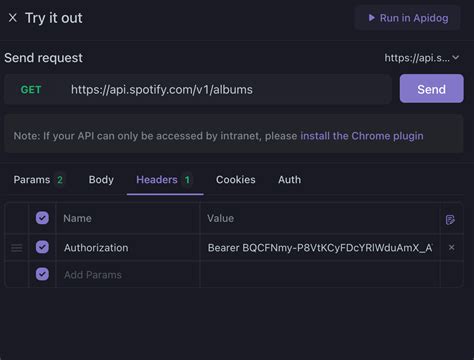This screenshot has width=474, height=360.
Task: Switch to the Params tab
Action: point(38,180)
